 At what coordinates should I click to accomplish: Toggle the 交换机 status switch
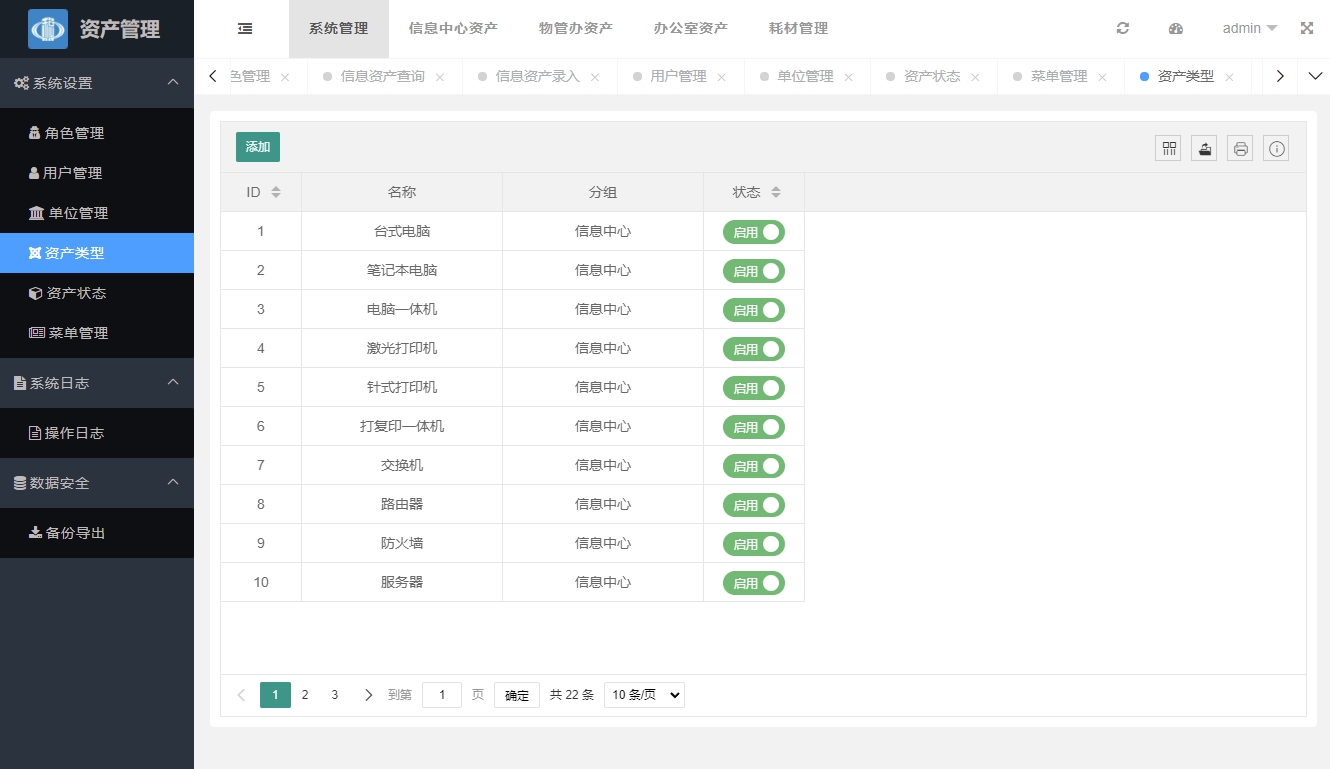coord(754,466)
